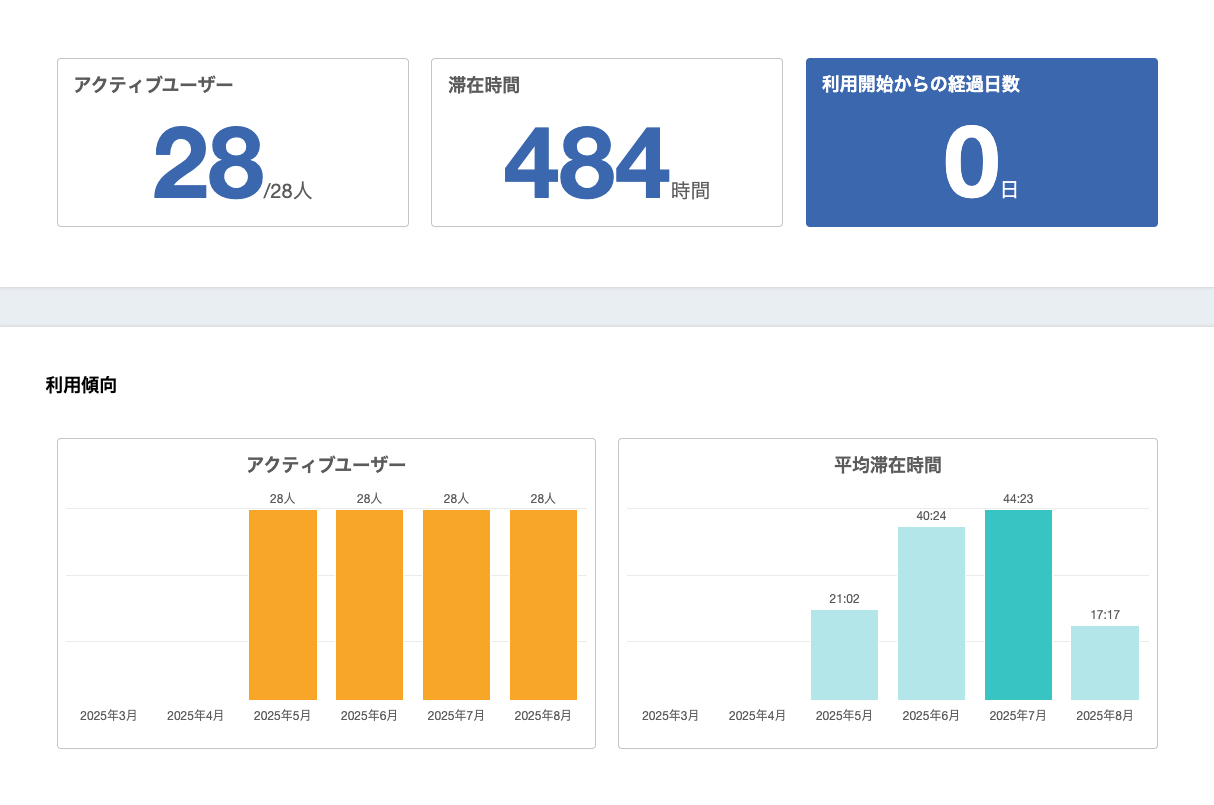Image resolution: width=1214 pixels, height=805 pixels.
Task: Click 2025年8月 axis label in 平均滞在時間 chart
Action: tap(1105, 716)
